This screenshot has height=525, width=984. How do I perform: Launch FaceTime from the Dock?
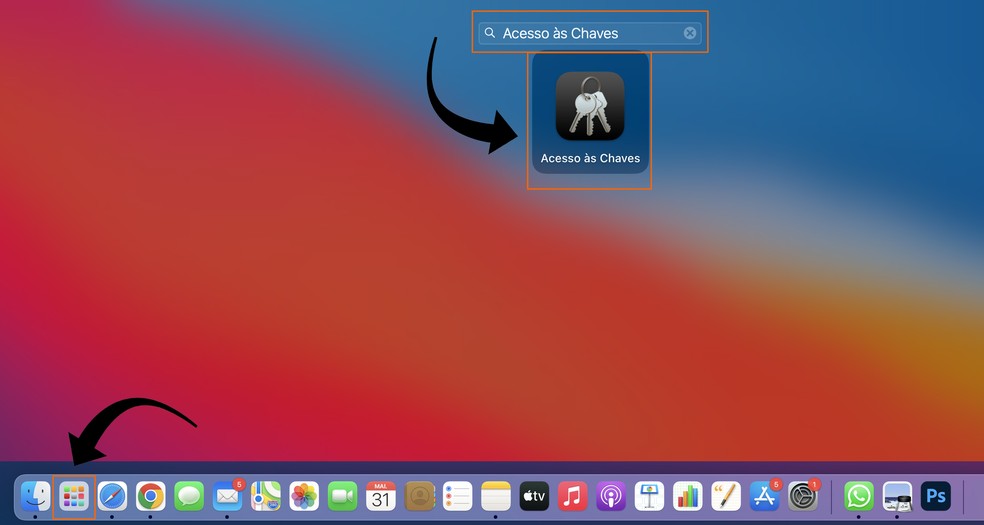point(343,496)
